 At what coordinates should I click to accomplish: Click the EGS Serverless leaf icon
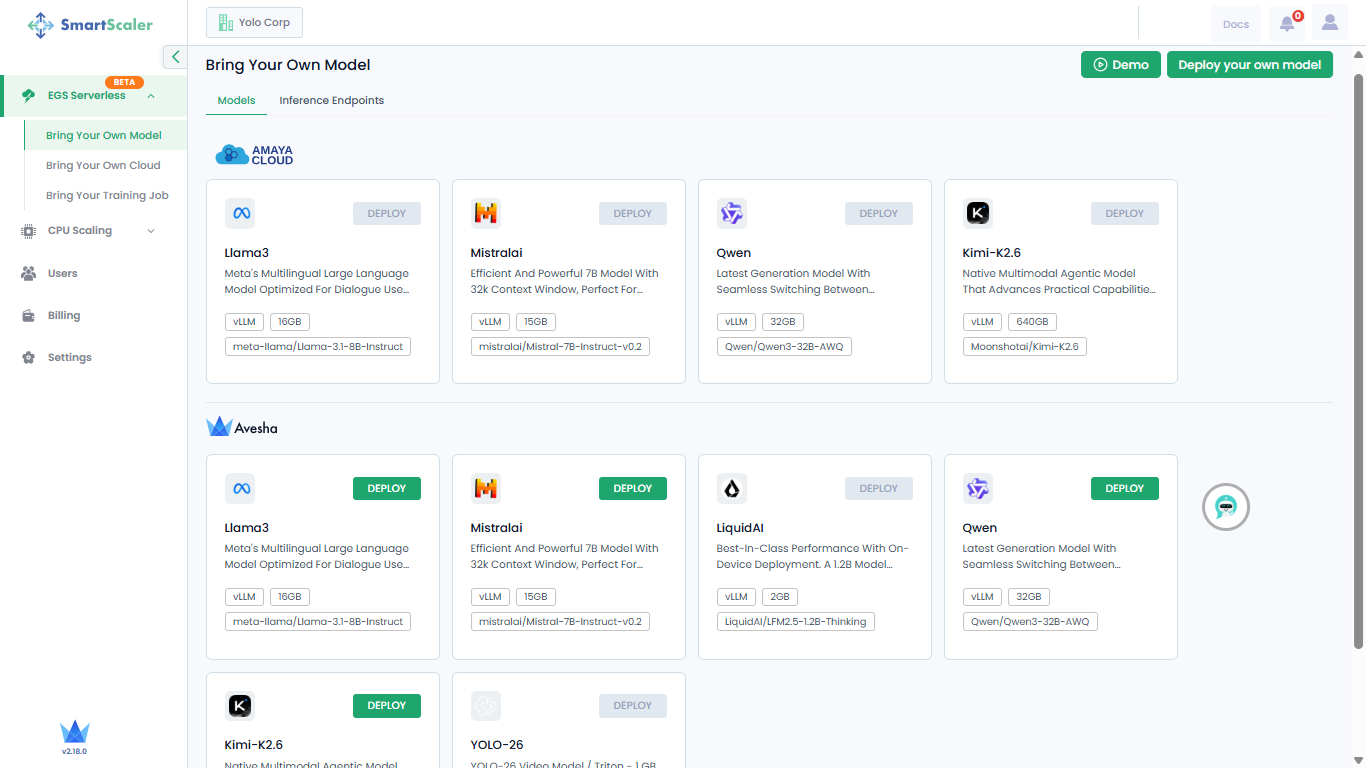point(29,96)
